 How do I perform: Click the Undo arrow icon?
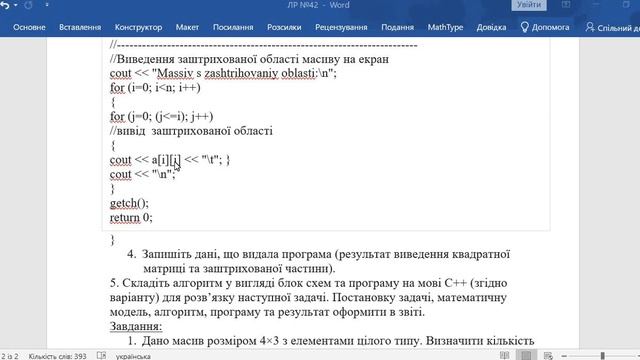click(x=4, y=5)
